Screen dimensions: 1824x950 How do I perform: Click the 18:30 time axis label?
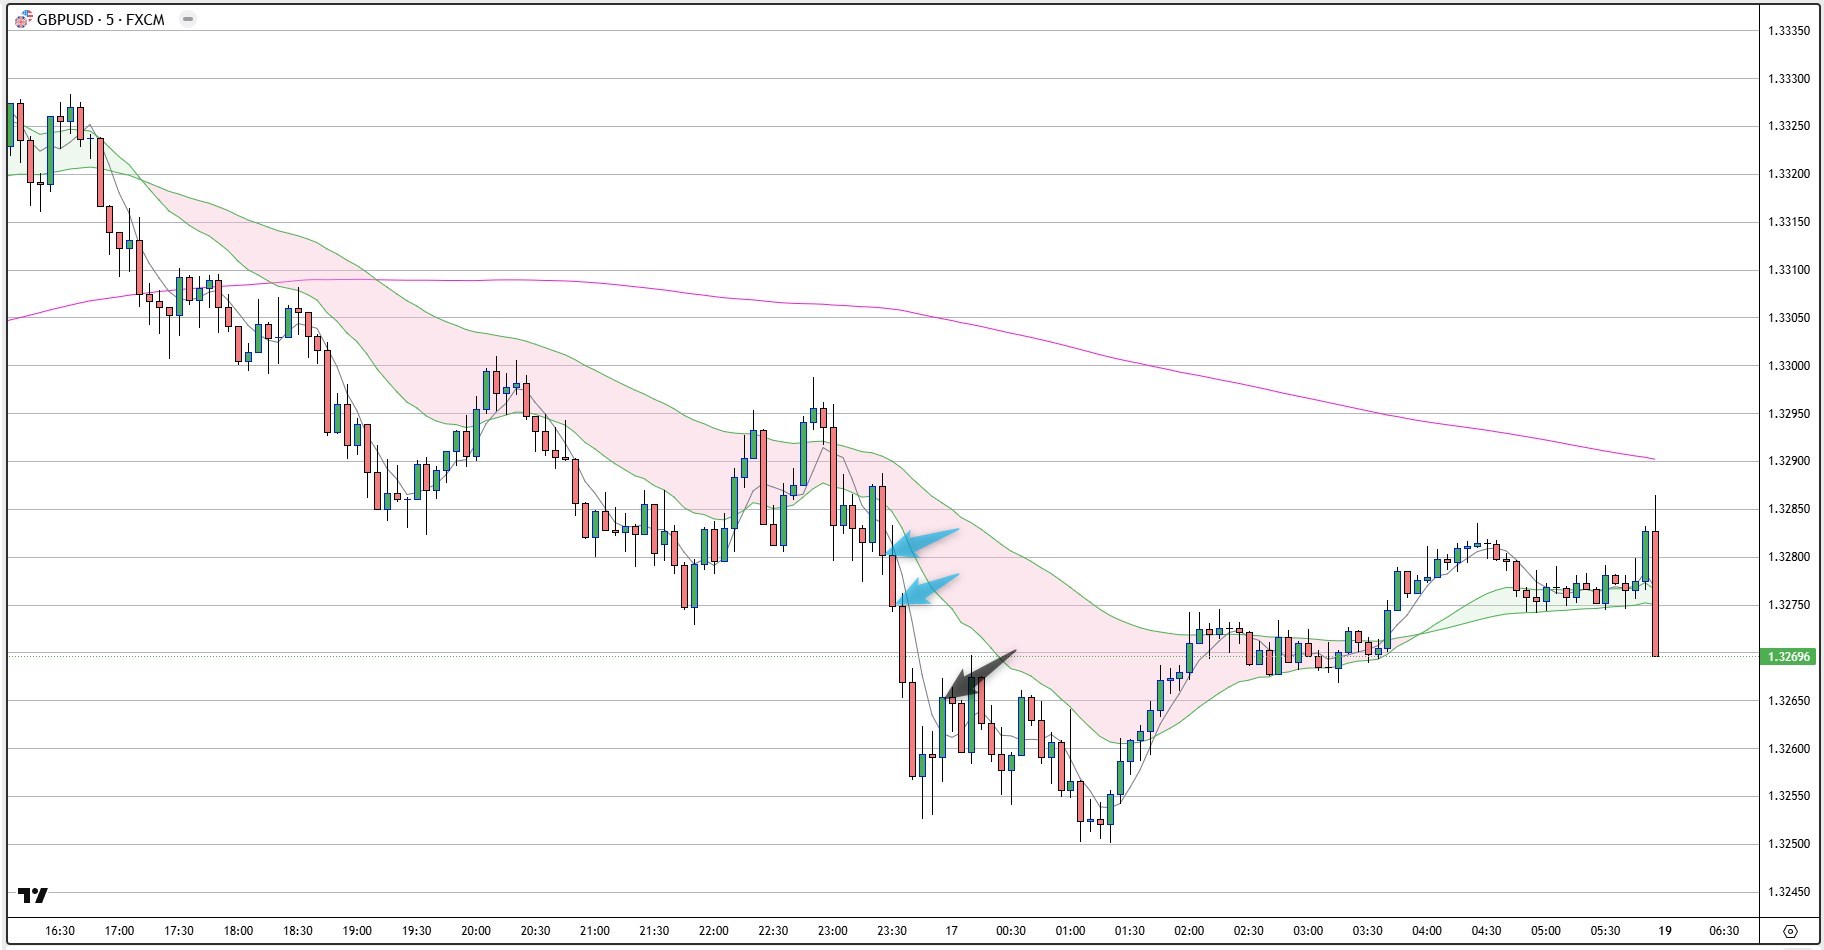[298, 931]
